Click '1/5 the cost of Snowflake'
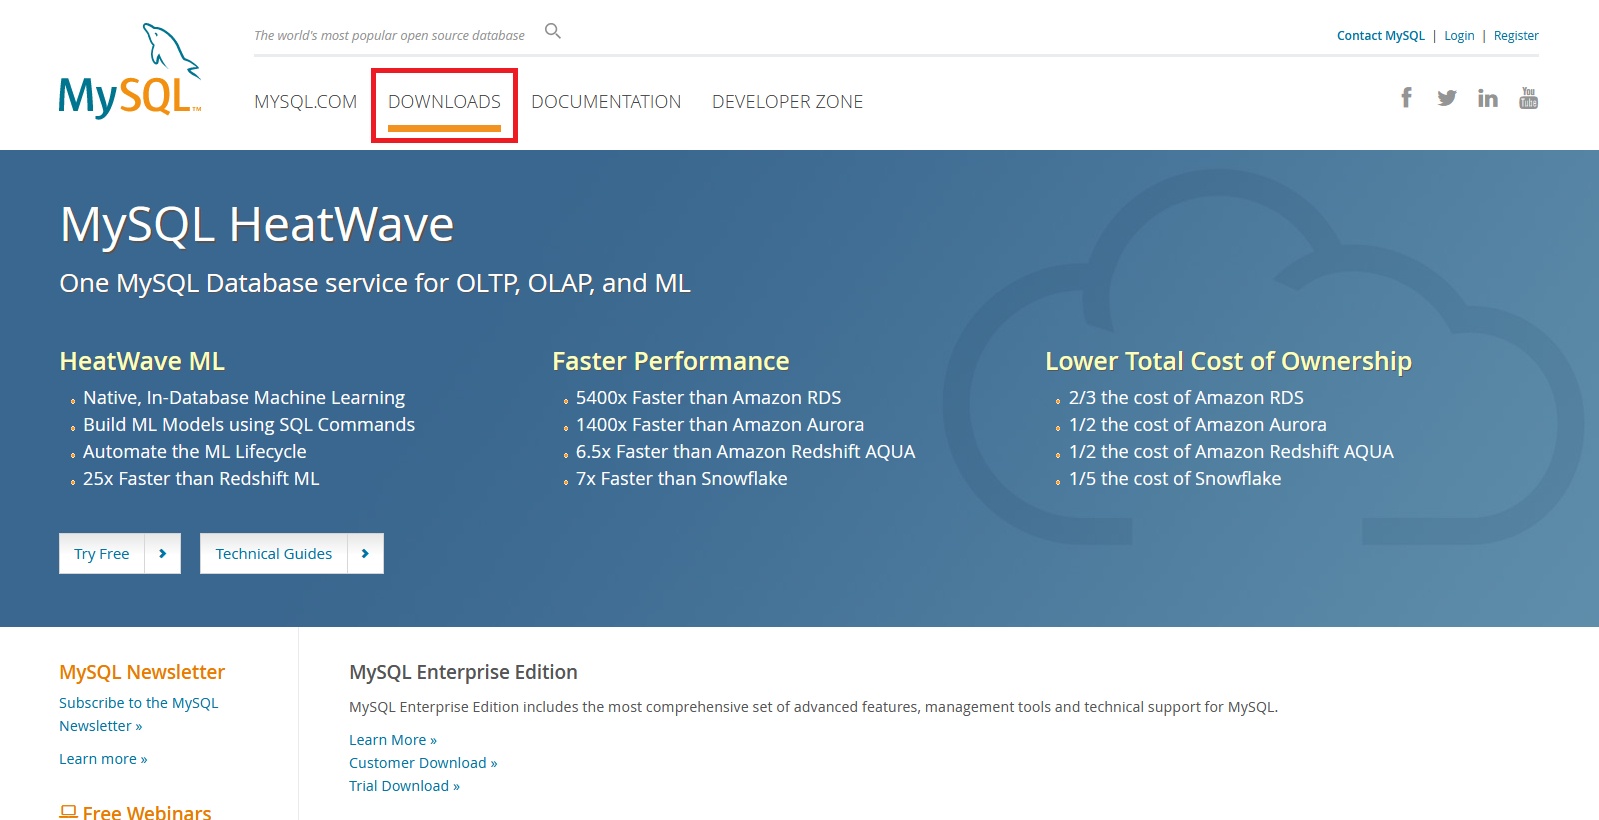This screenshot has width=1599, height=820. (1175, 479)
